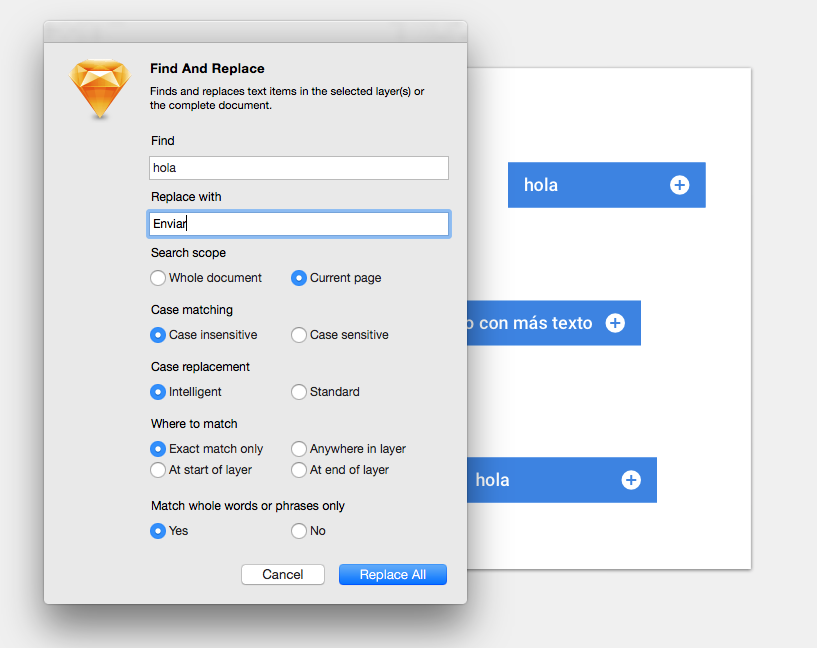Set match whole words to 'No'
817x648 pixels.
pyautogui.click(x=299, y=531)
